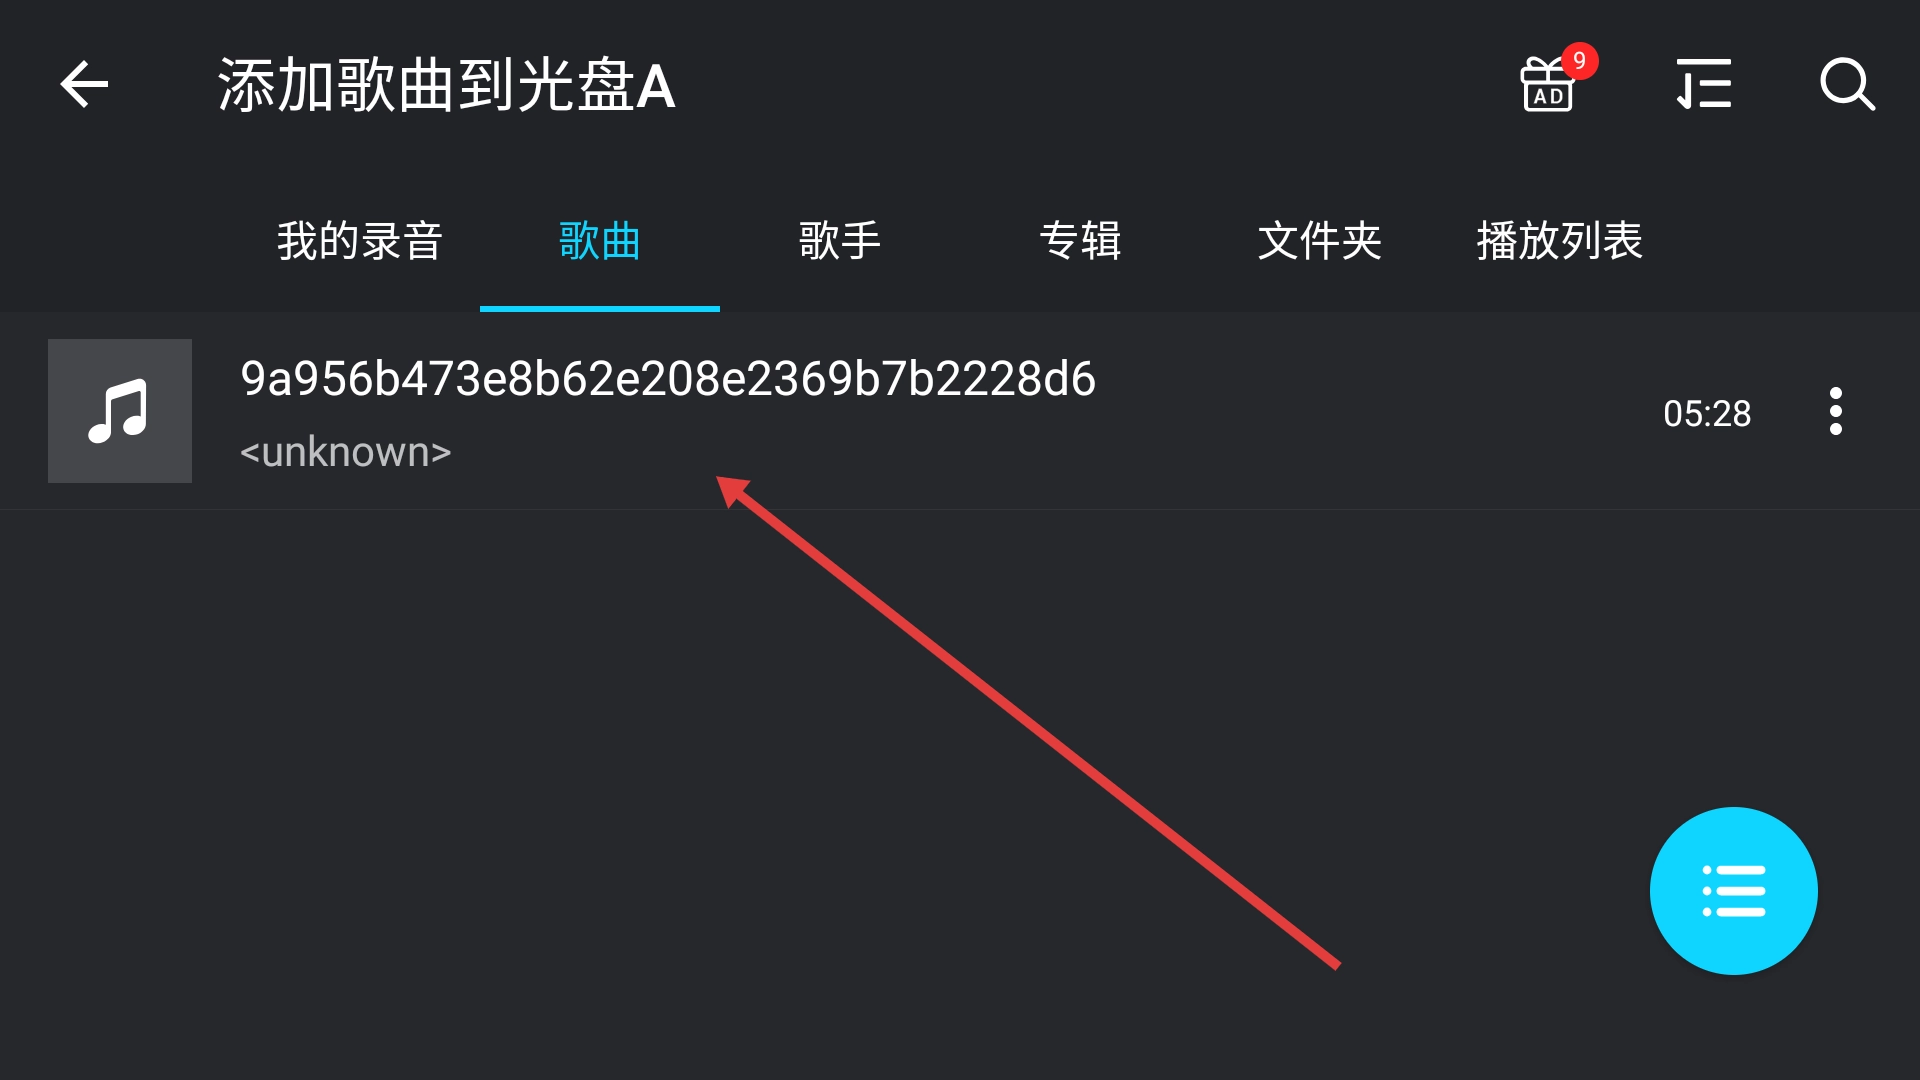Viewport: 1920px width, 1080px height.
Task: Go back using the left arrow
Action: (x=84, y=84)
